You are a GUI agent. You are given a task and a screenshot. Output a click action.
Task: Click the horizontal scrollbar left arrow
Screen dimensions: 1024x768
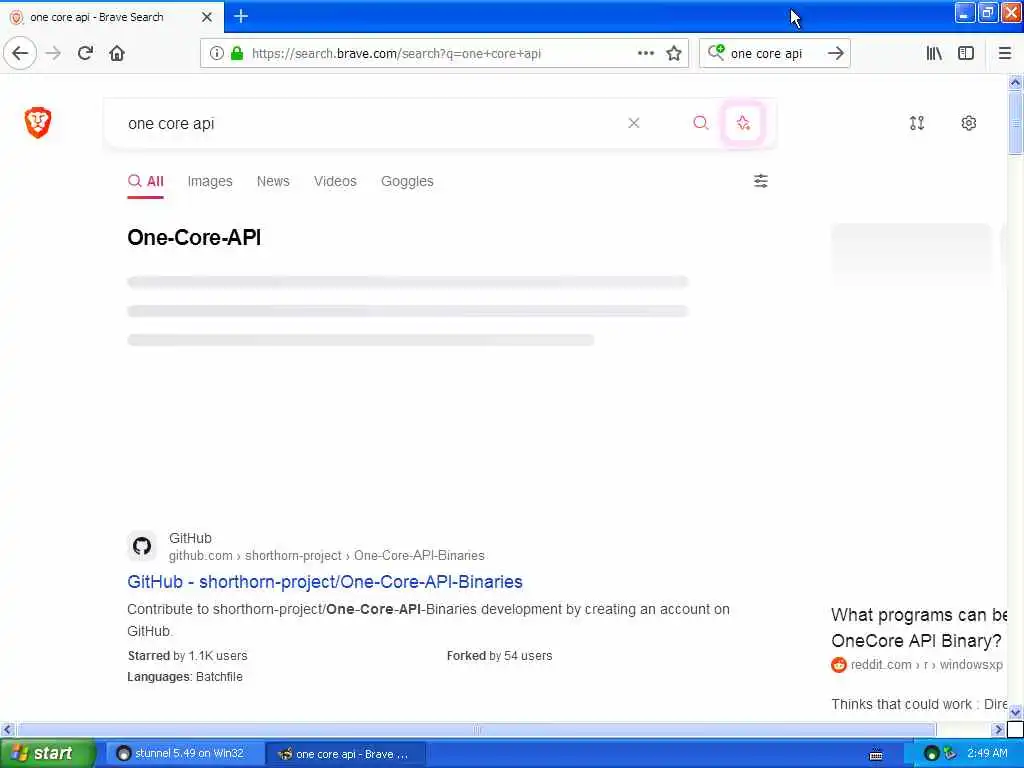pos(7,729)
